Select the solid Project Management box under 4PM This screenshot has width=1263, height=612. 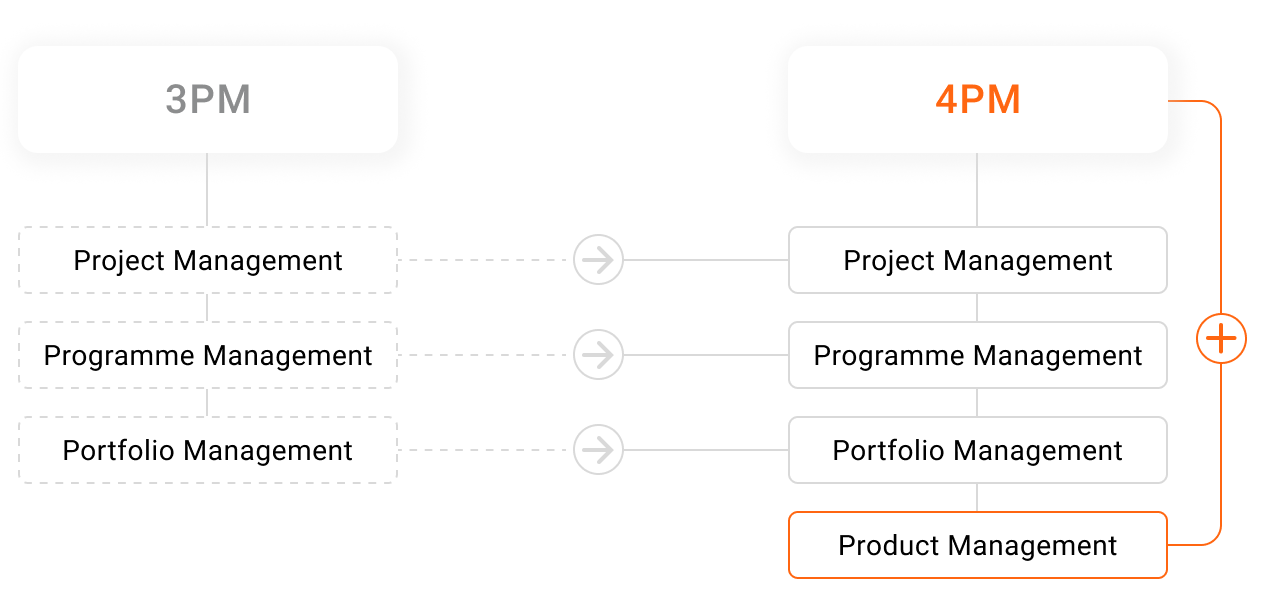point(977,260)
